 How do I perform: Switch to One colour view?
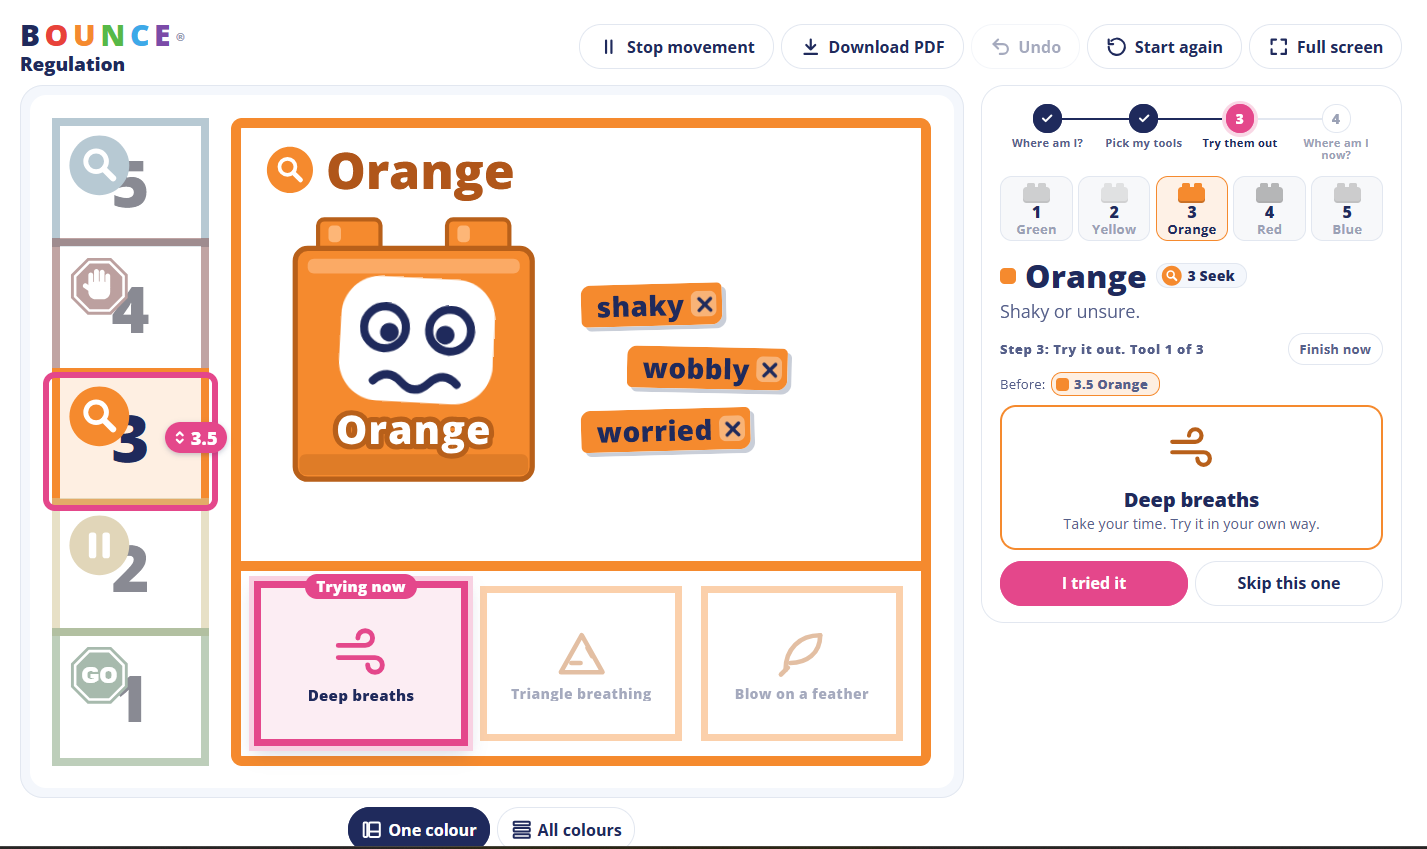click(419, 829)
